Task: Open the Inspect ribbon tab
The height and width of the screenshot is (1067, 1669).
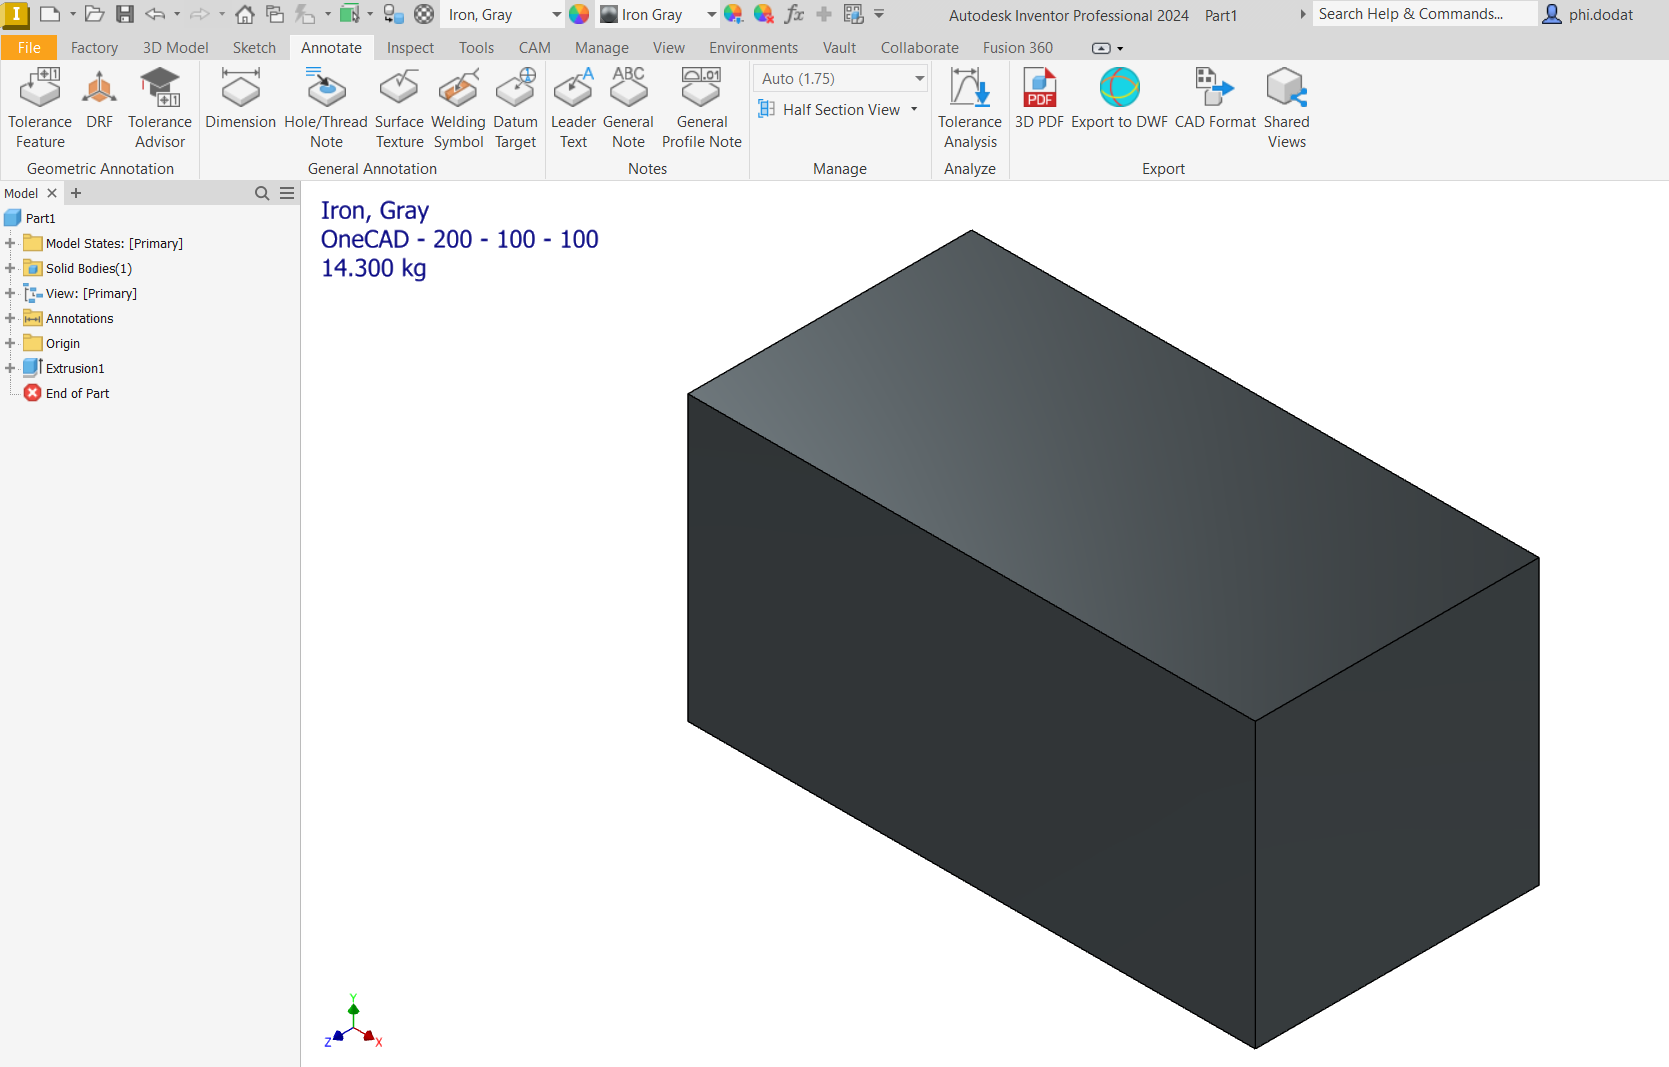Action: pos(410,47)
